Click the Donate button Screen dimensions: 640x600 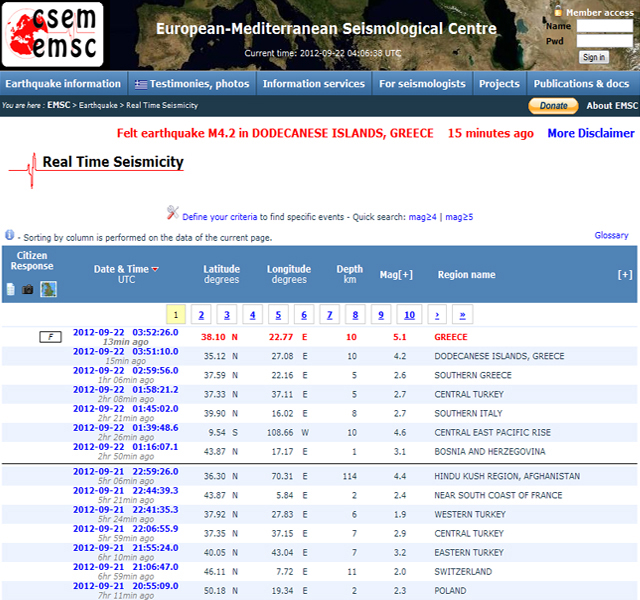click(x=553, y=106)
